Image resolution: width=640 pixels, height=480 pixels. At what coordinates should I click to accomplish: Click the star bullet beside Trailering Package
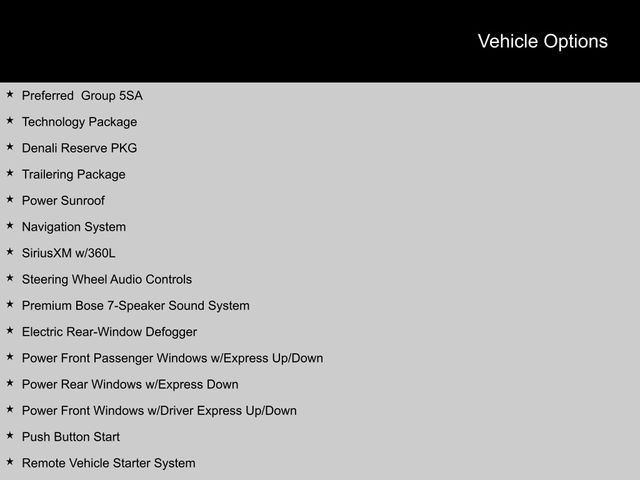[x=9, y=173]
